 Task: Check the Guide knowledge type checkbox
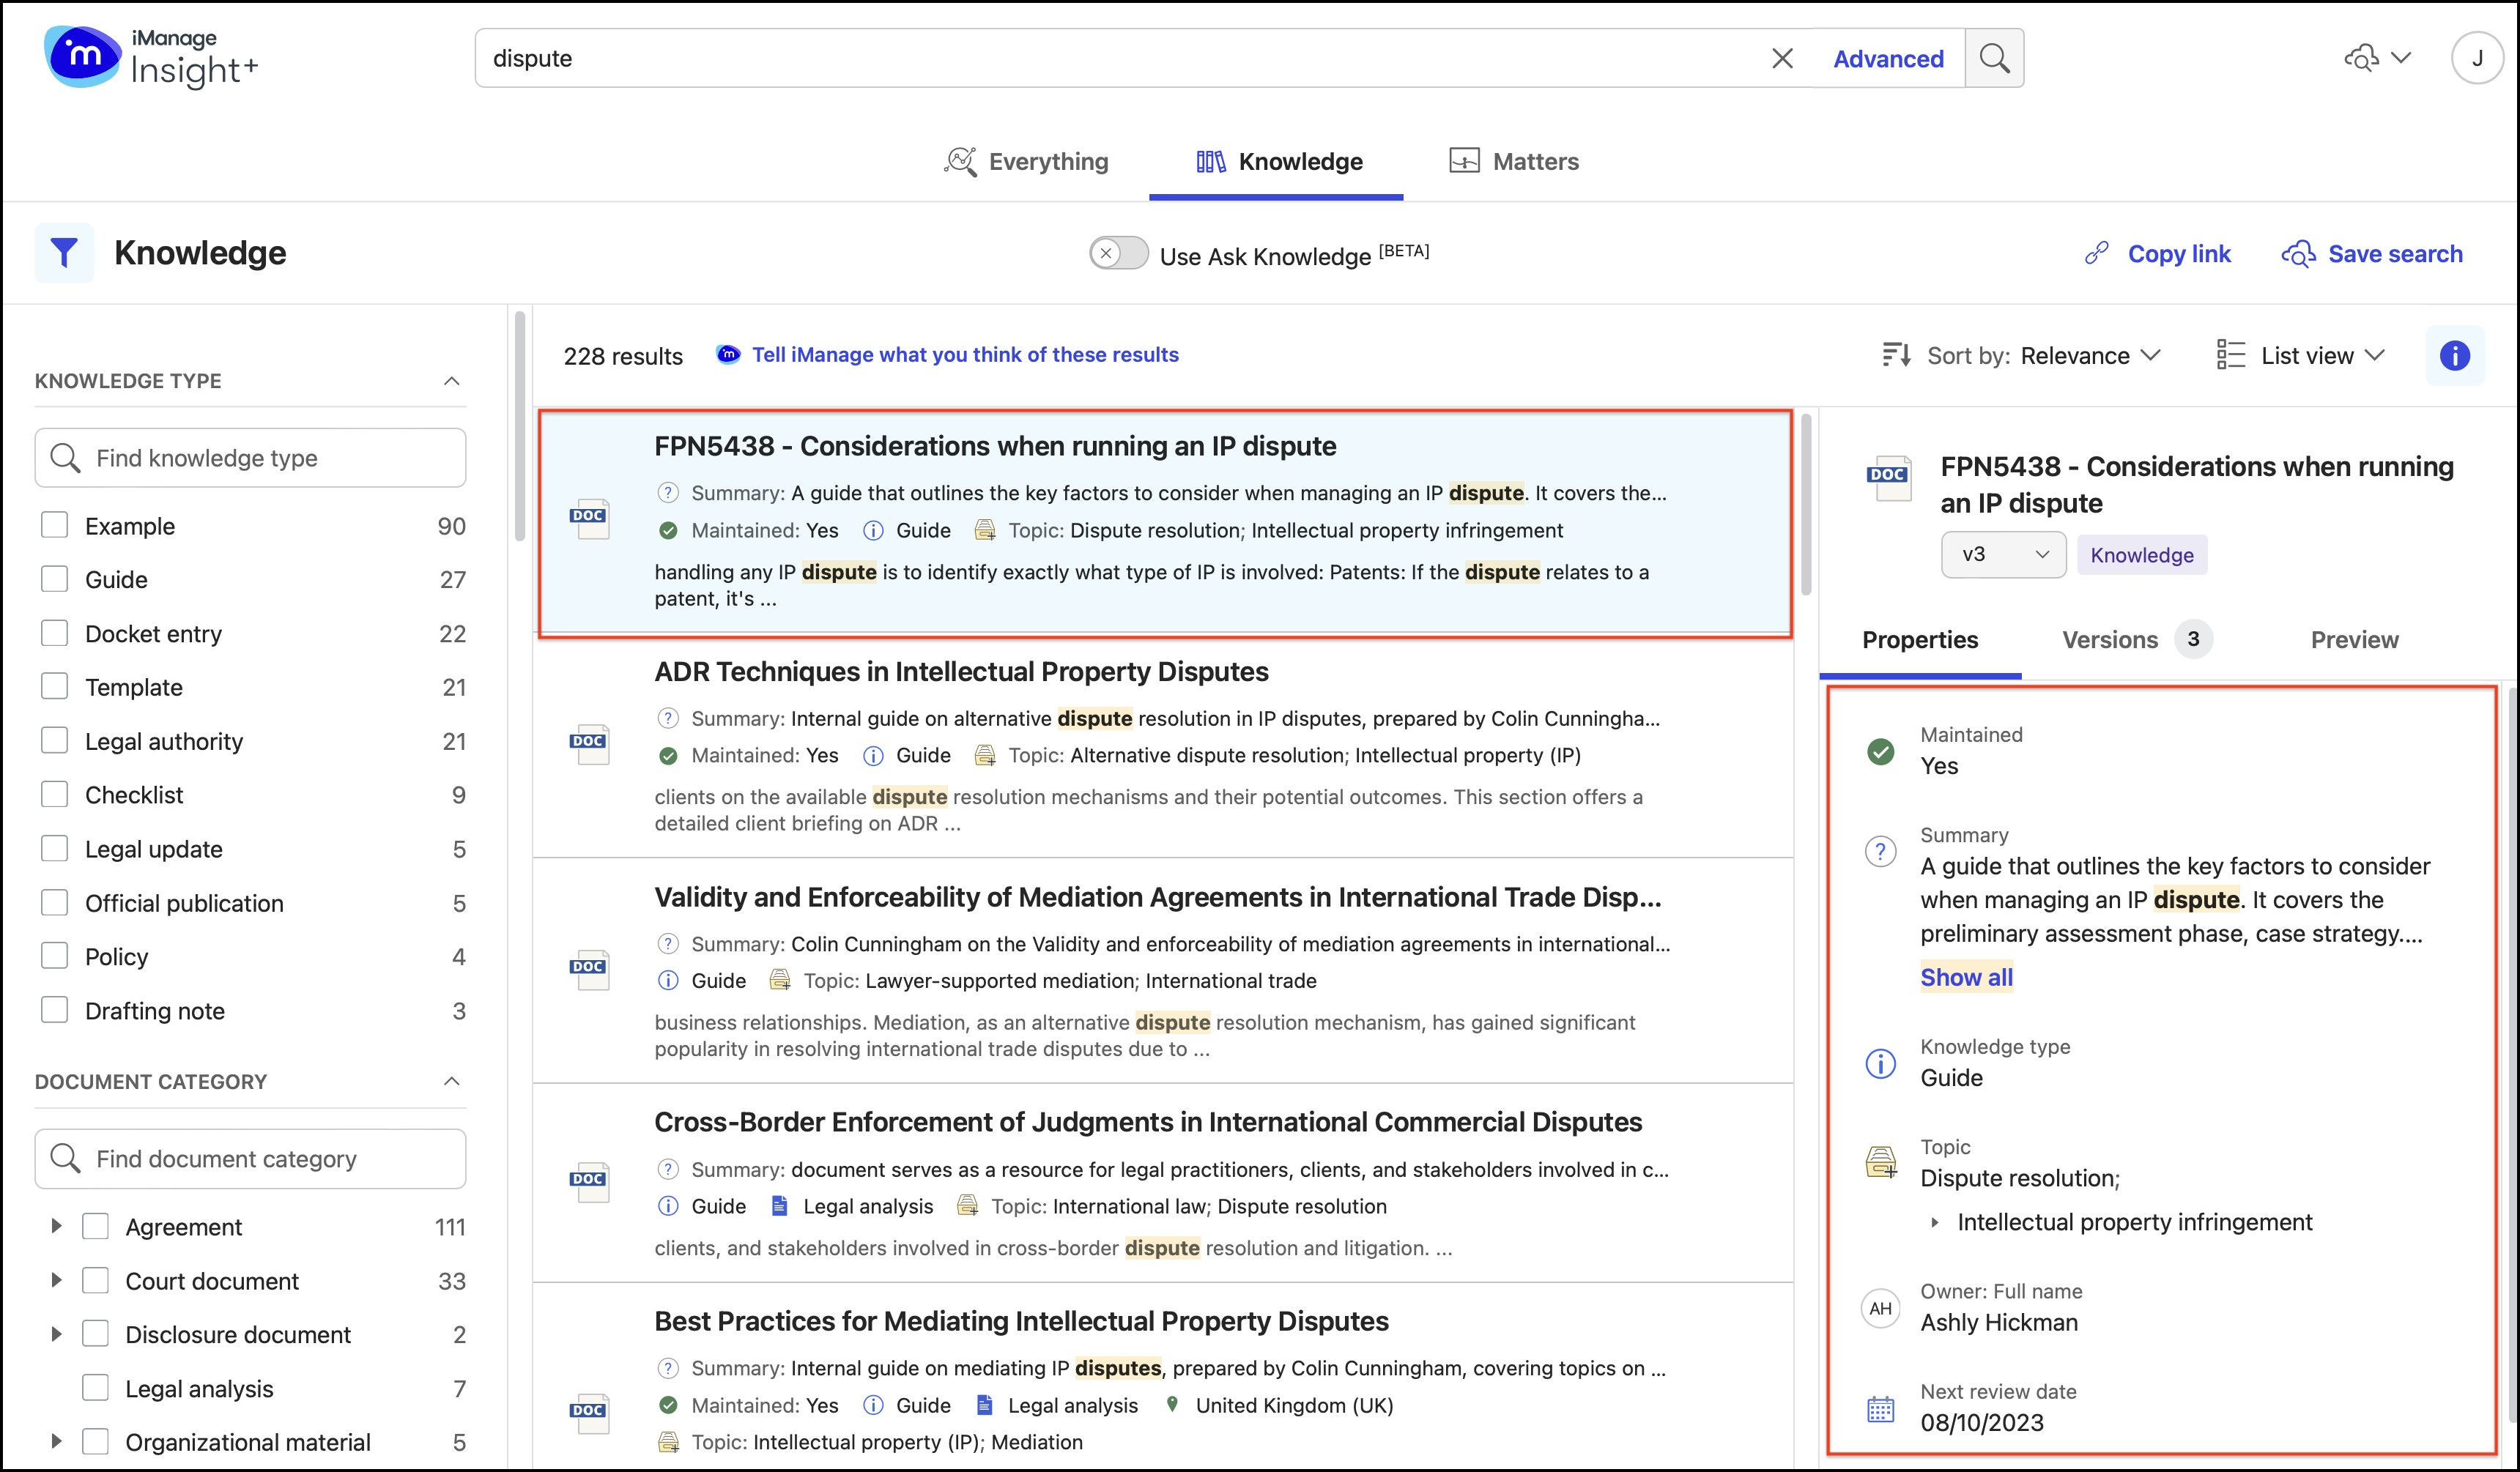[x=55, y=579]
